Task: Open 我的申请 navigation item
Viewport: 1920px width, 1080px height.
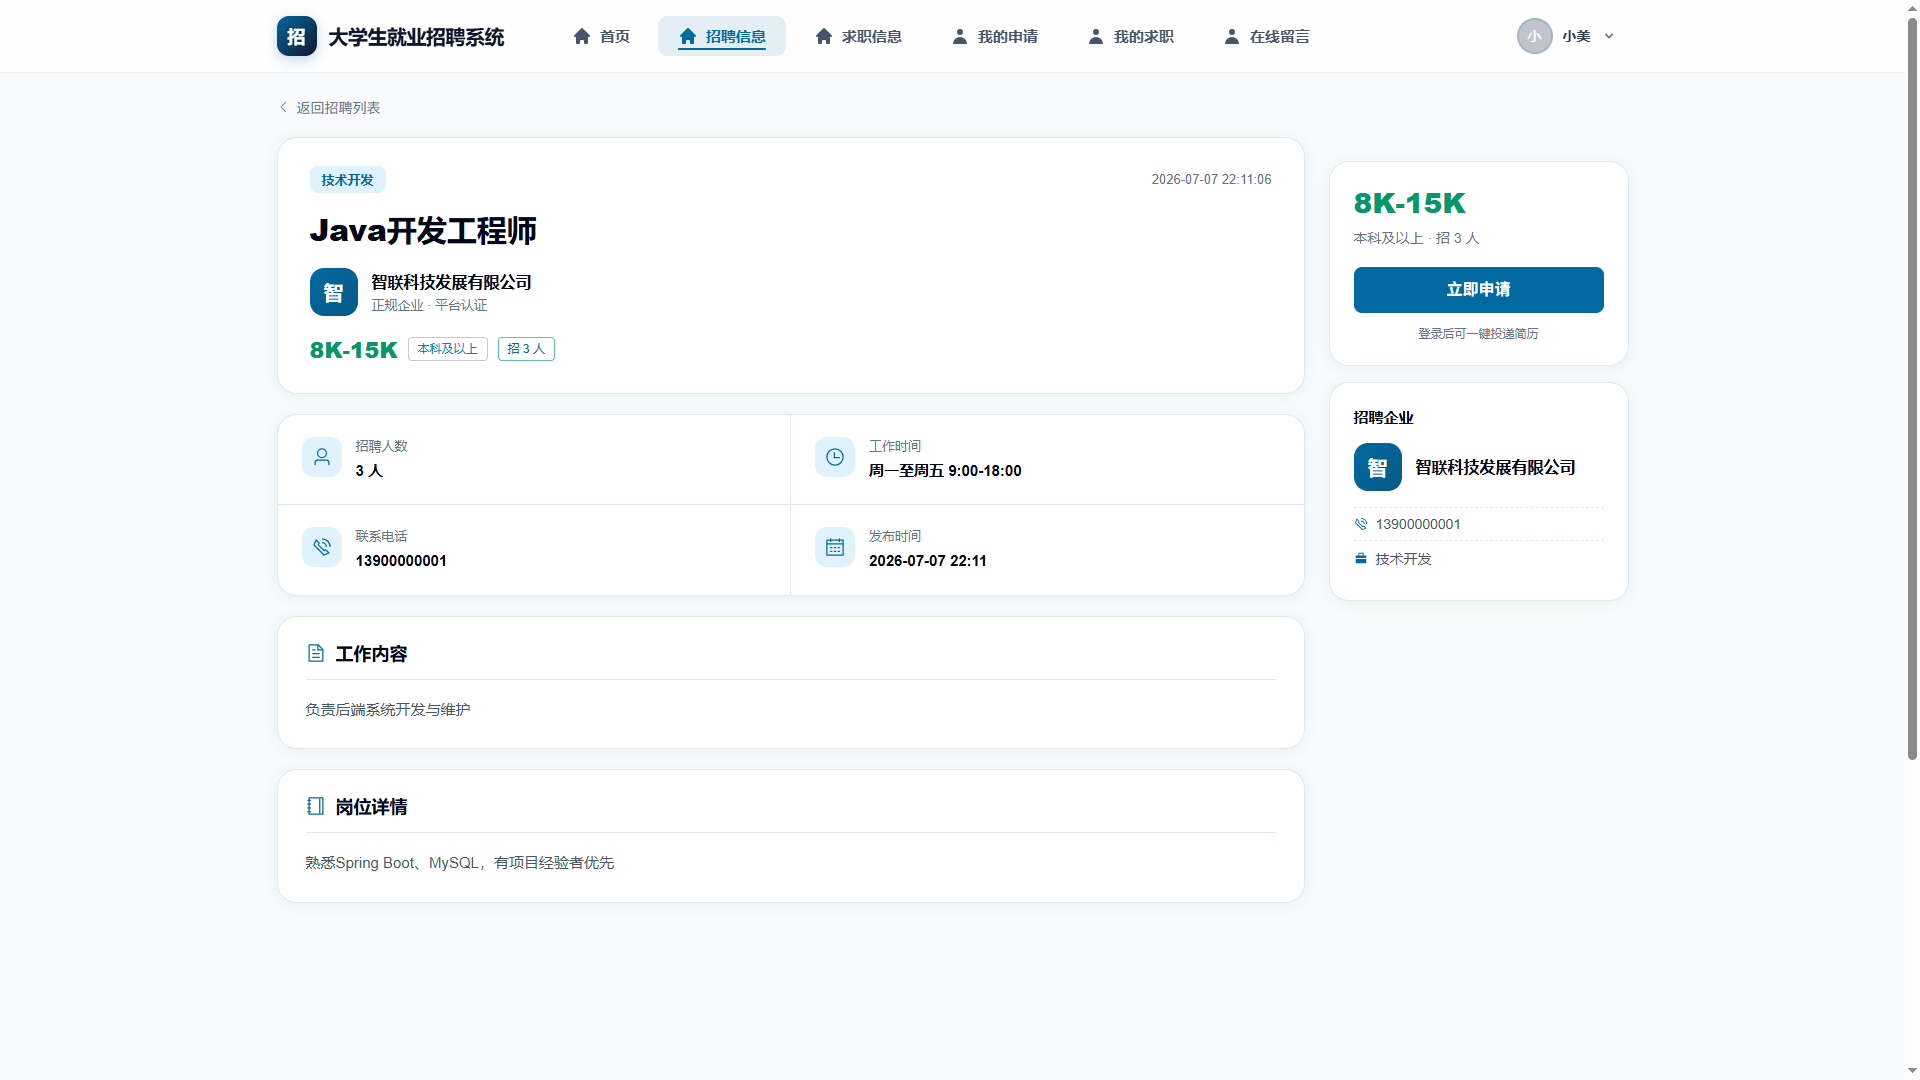Action: [995, 36]
